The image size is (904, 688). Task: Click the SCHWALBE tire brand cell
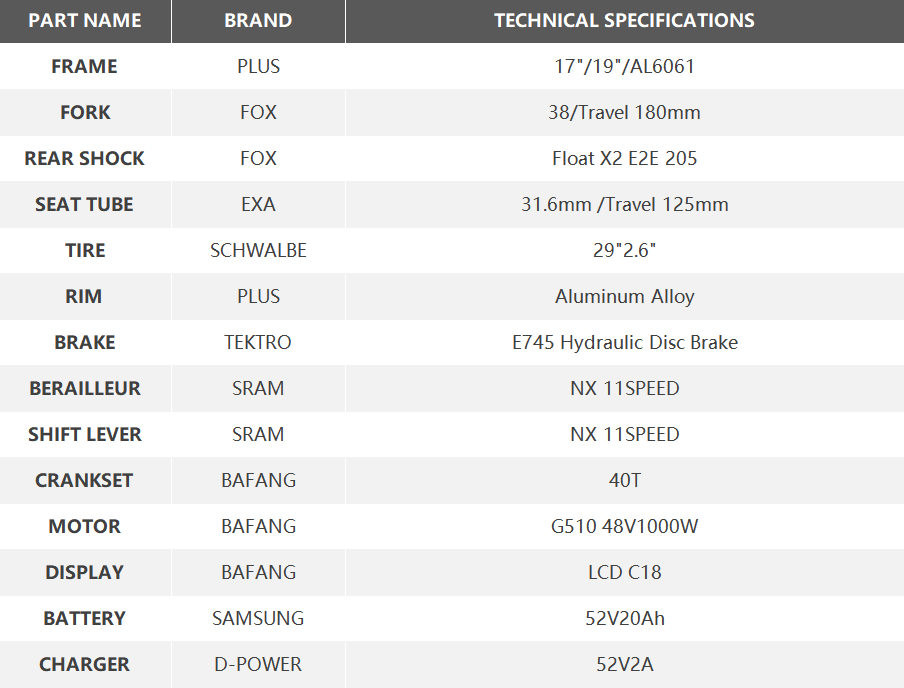pyautogui.click(x=258, y=251)
